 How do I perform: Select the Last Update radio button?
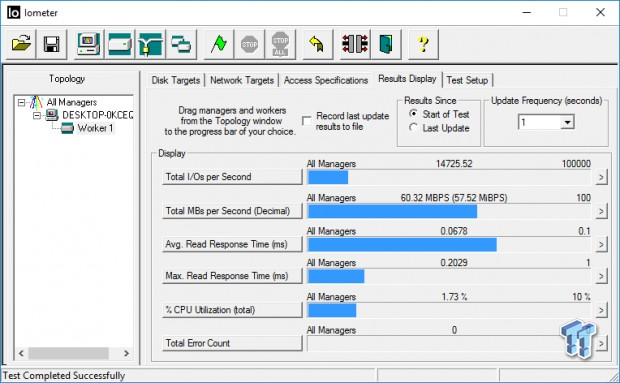coord(413,128)
